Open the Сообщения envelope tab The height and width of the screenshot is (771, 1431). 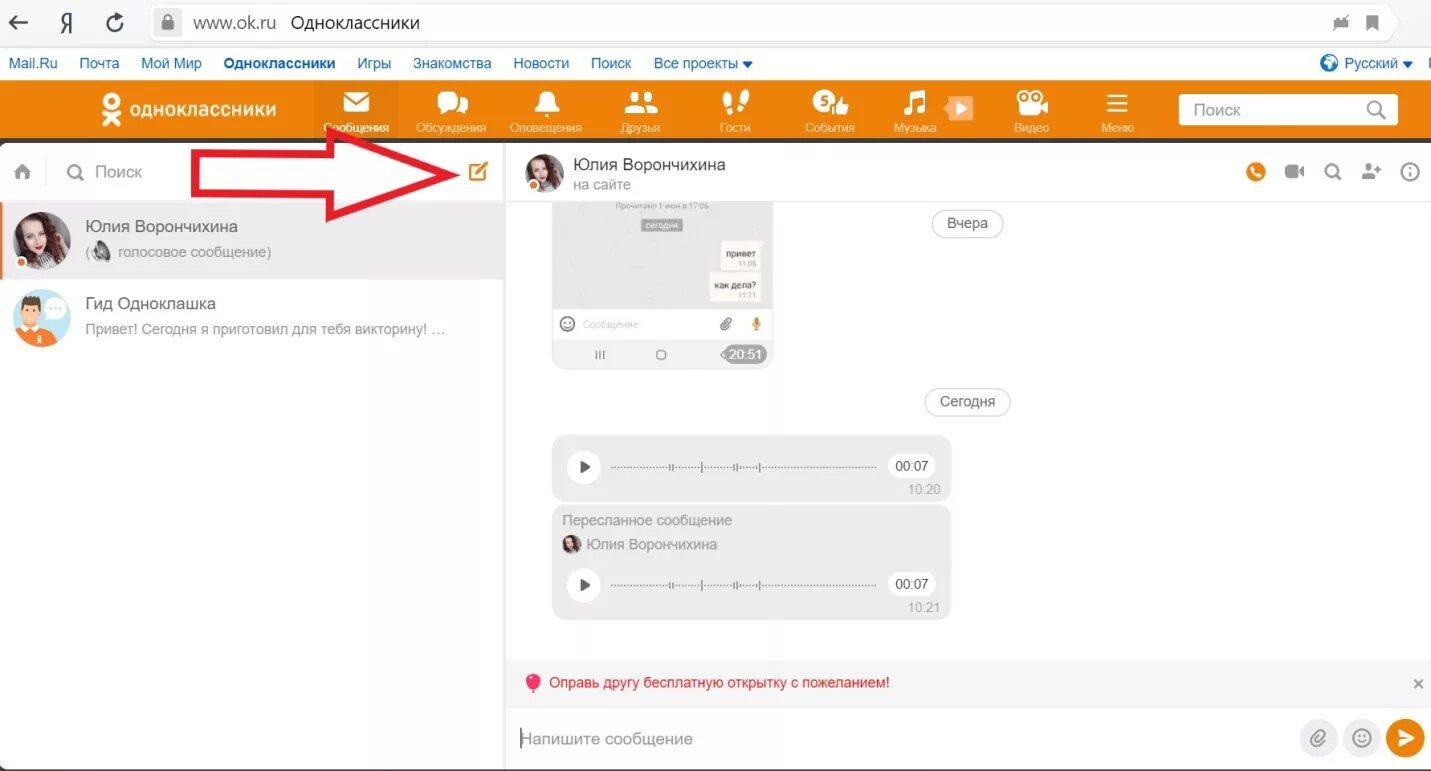(x=356, y=110)
